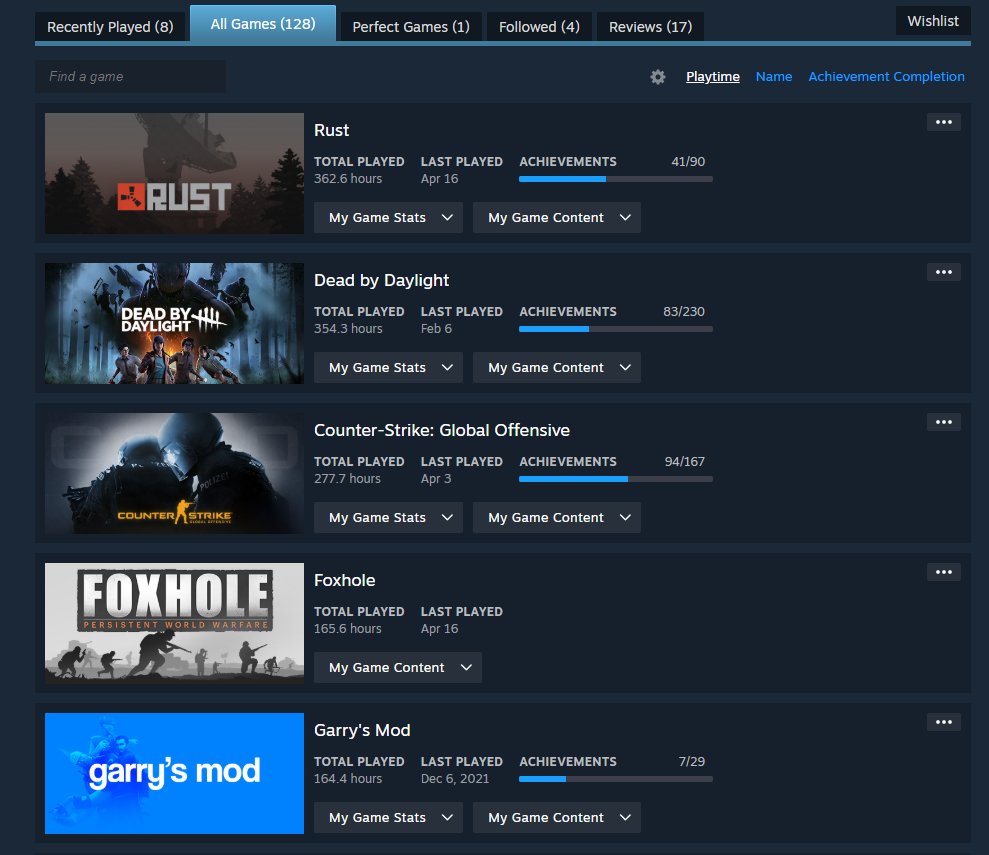
Task: Click Dead by Daylight's 354.3 hours playtime
Action: 348,329
